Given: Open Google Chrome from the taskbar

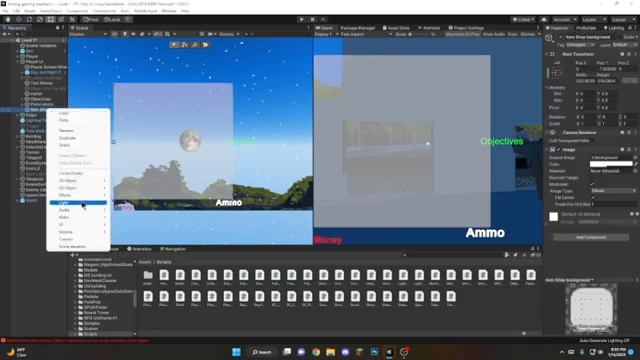Looking at the screenshot, I should 316,352.
